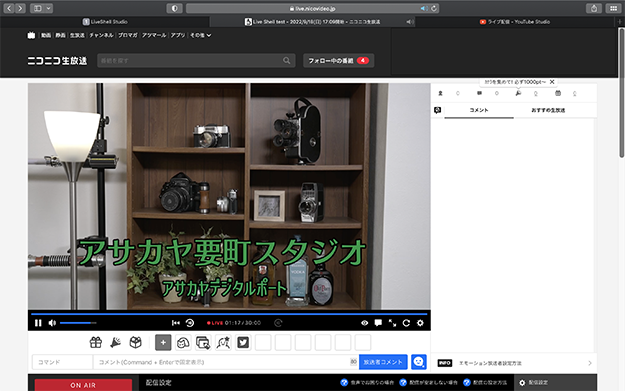Screen dimensions: 625x391
Task: Open the player settings gear
Action: [x=420, y=323]
